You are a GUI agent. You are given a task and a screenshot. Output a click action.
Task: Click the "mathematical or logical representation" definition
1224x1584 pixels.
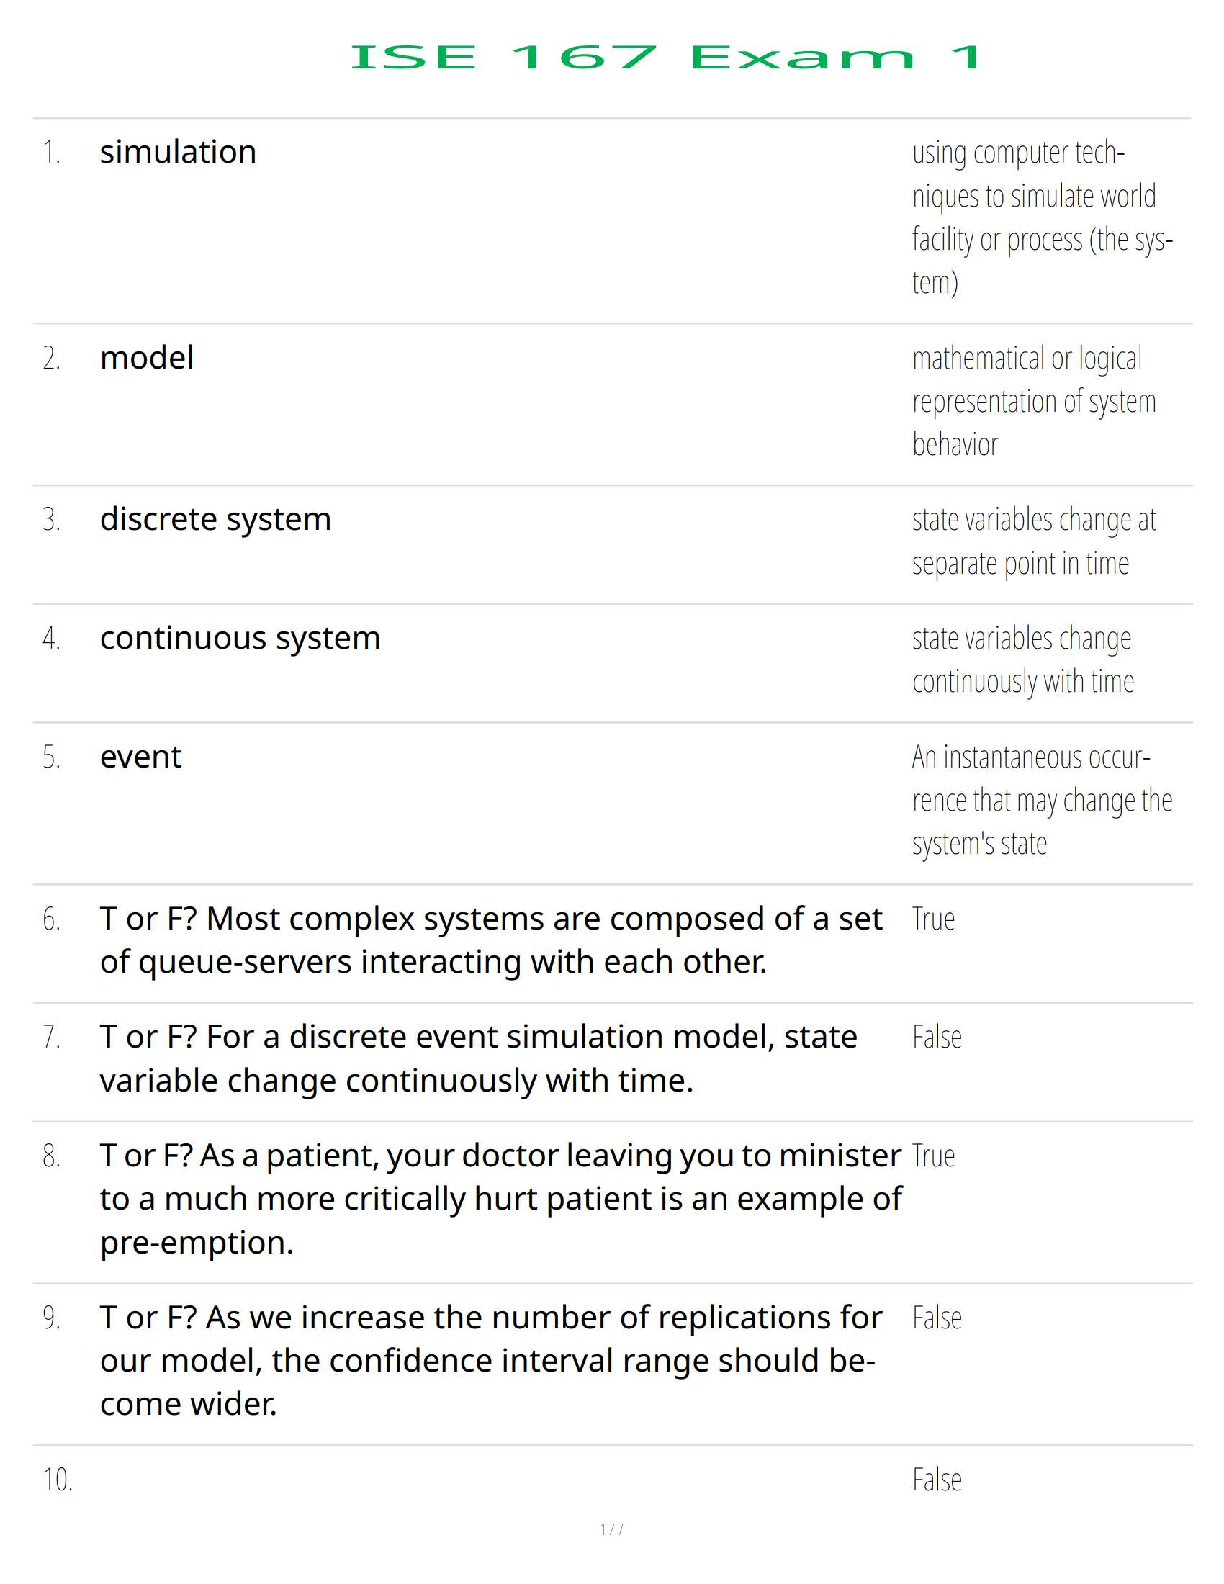pyautogui.click(x=1033, y=401)
